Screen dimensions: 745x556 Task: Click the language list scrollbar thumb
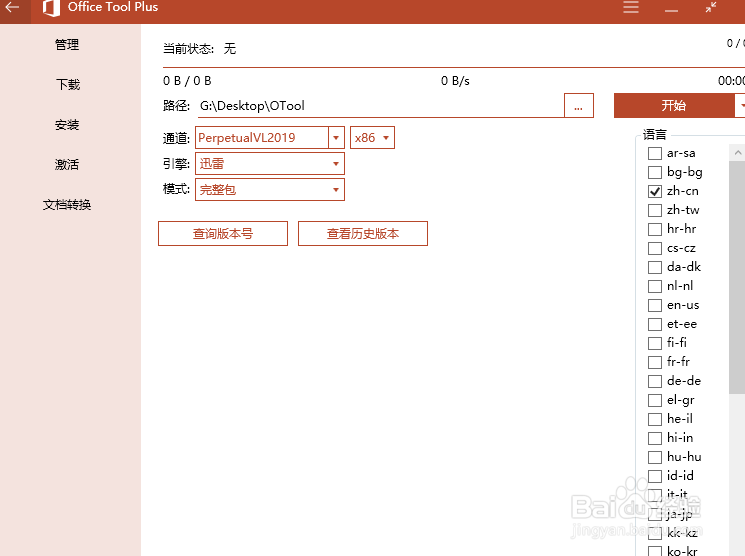coord(737,278)
